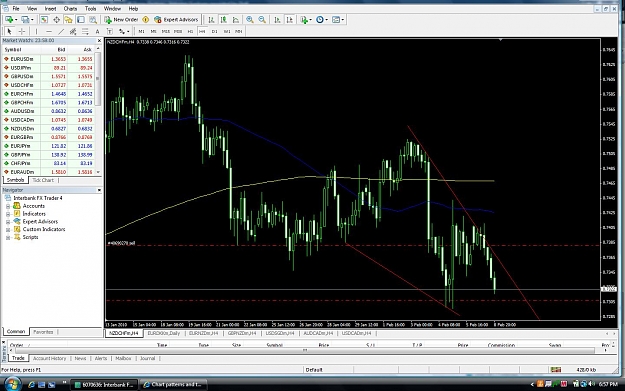The height and width of the screenshot is (391, 625).
Task: Open the Charts menu
Action: pyautogui.click(x=70, y=8)
